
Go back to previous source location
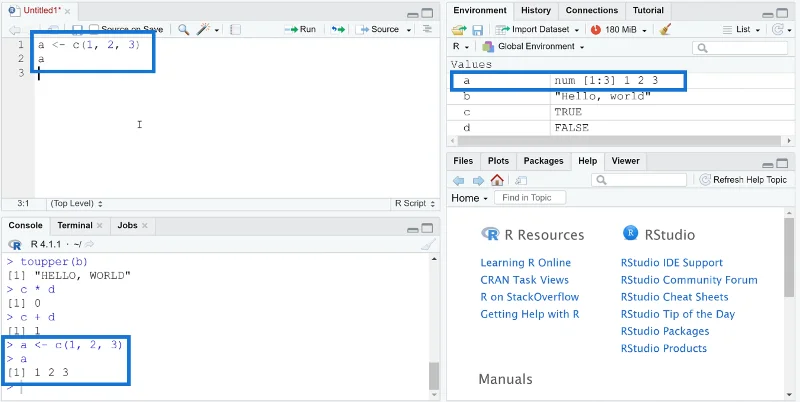(15, 30)
